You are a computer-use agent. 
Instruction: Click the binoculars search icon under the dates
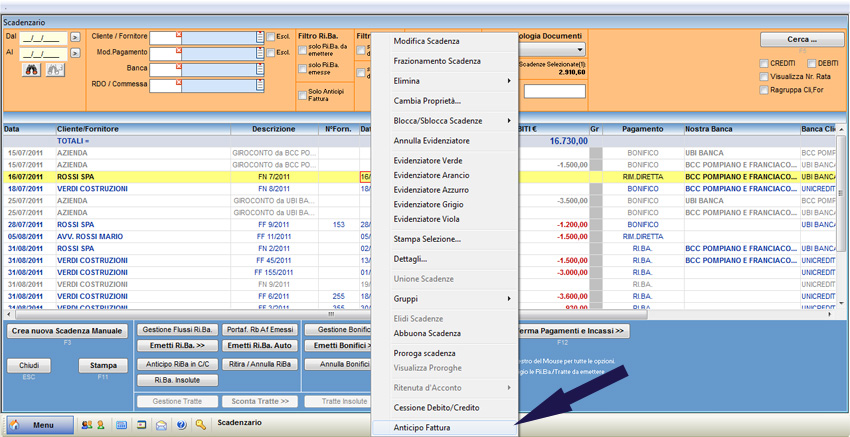click(x=32, y=70)
